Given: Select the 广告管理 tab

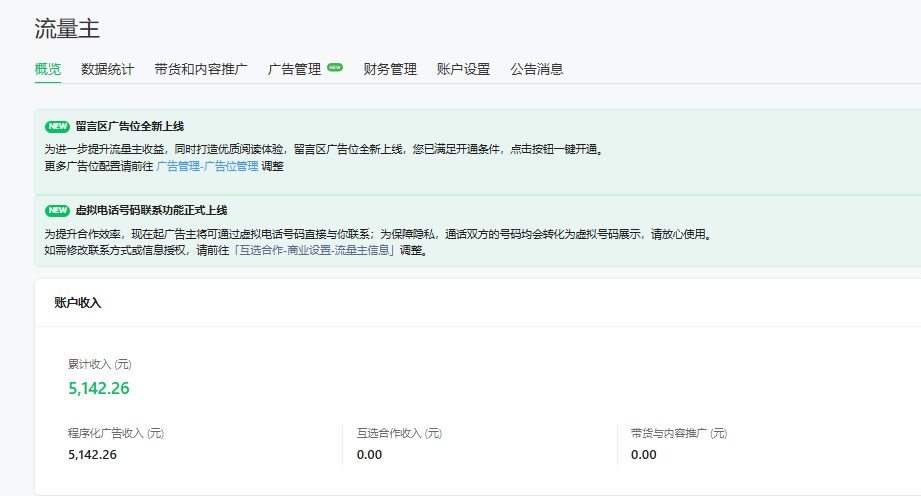Looking at the screenshot, I should (294, 70).
